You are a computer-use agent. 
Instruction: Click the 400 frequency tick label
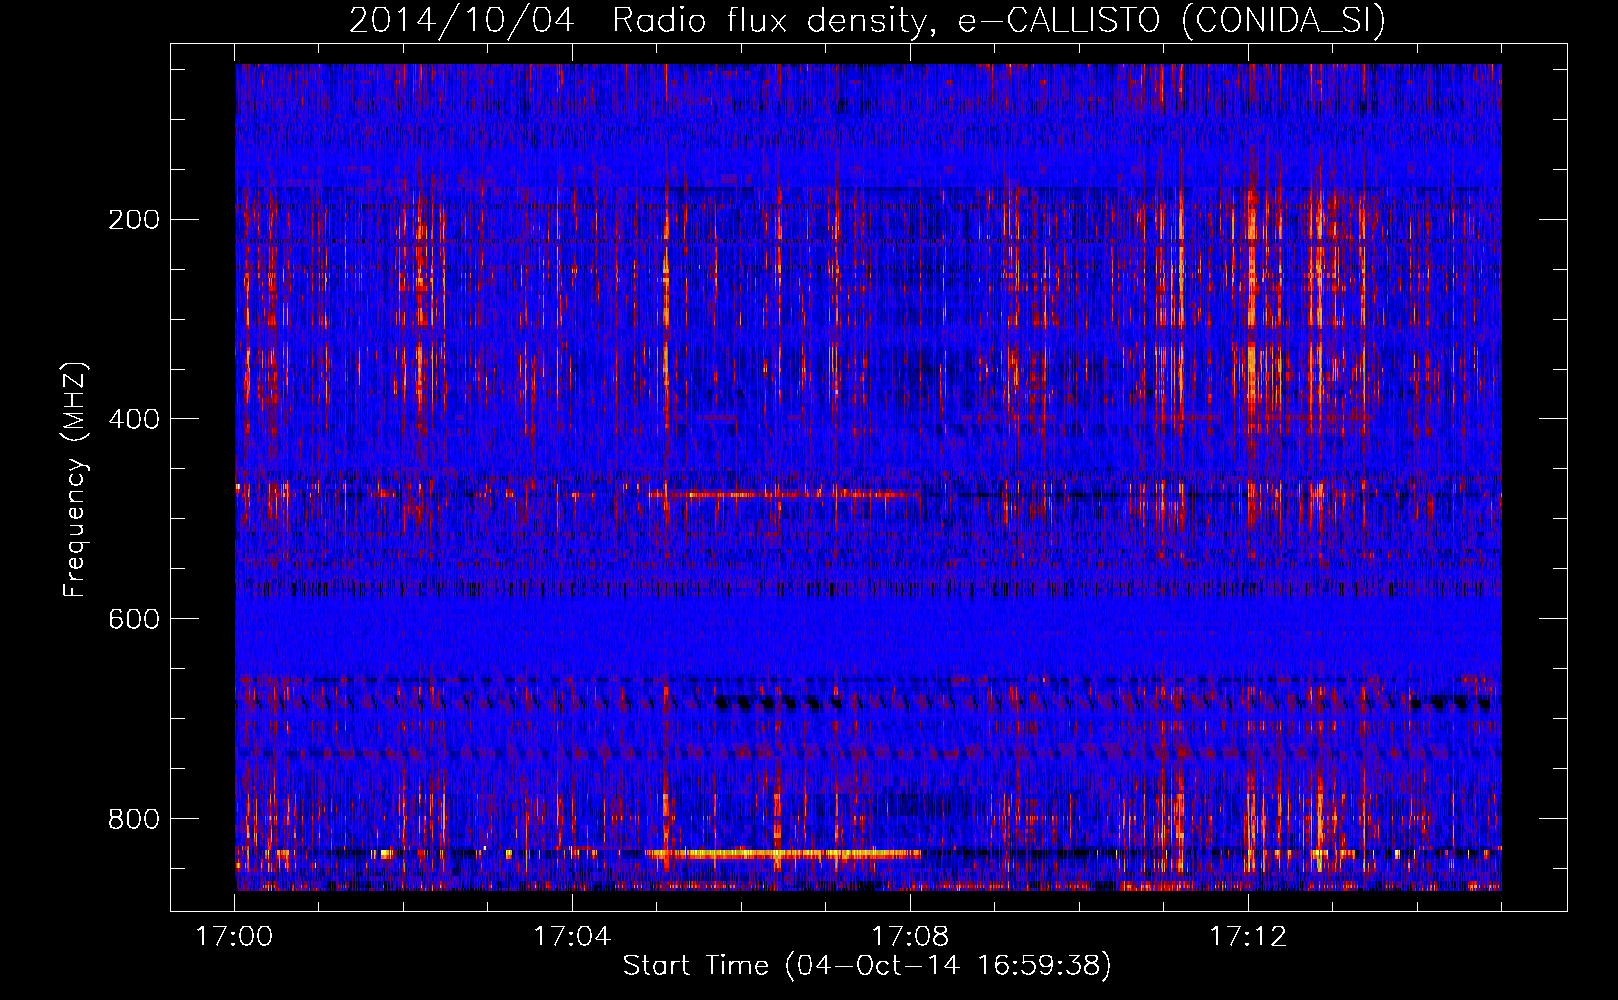pyautogui.click(x=133, y=419)
